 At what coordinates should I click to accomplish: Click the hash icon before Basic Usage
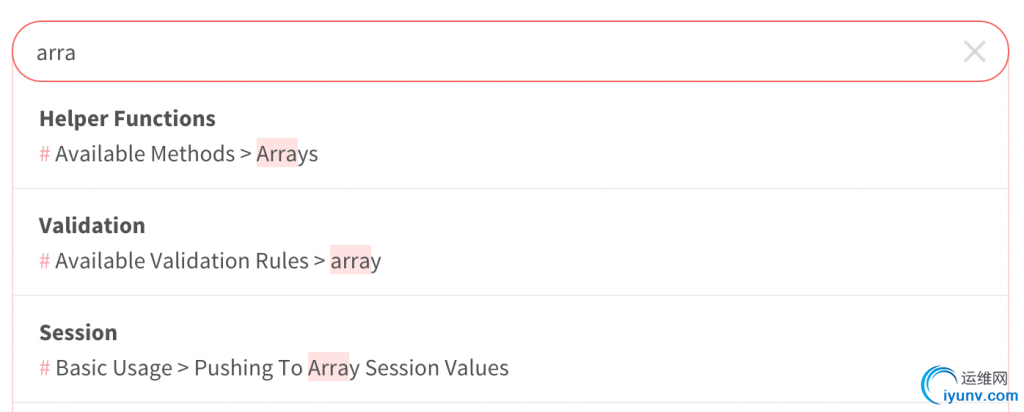pos(45,368)
